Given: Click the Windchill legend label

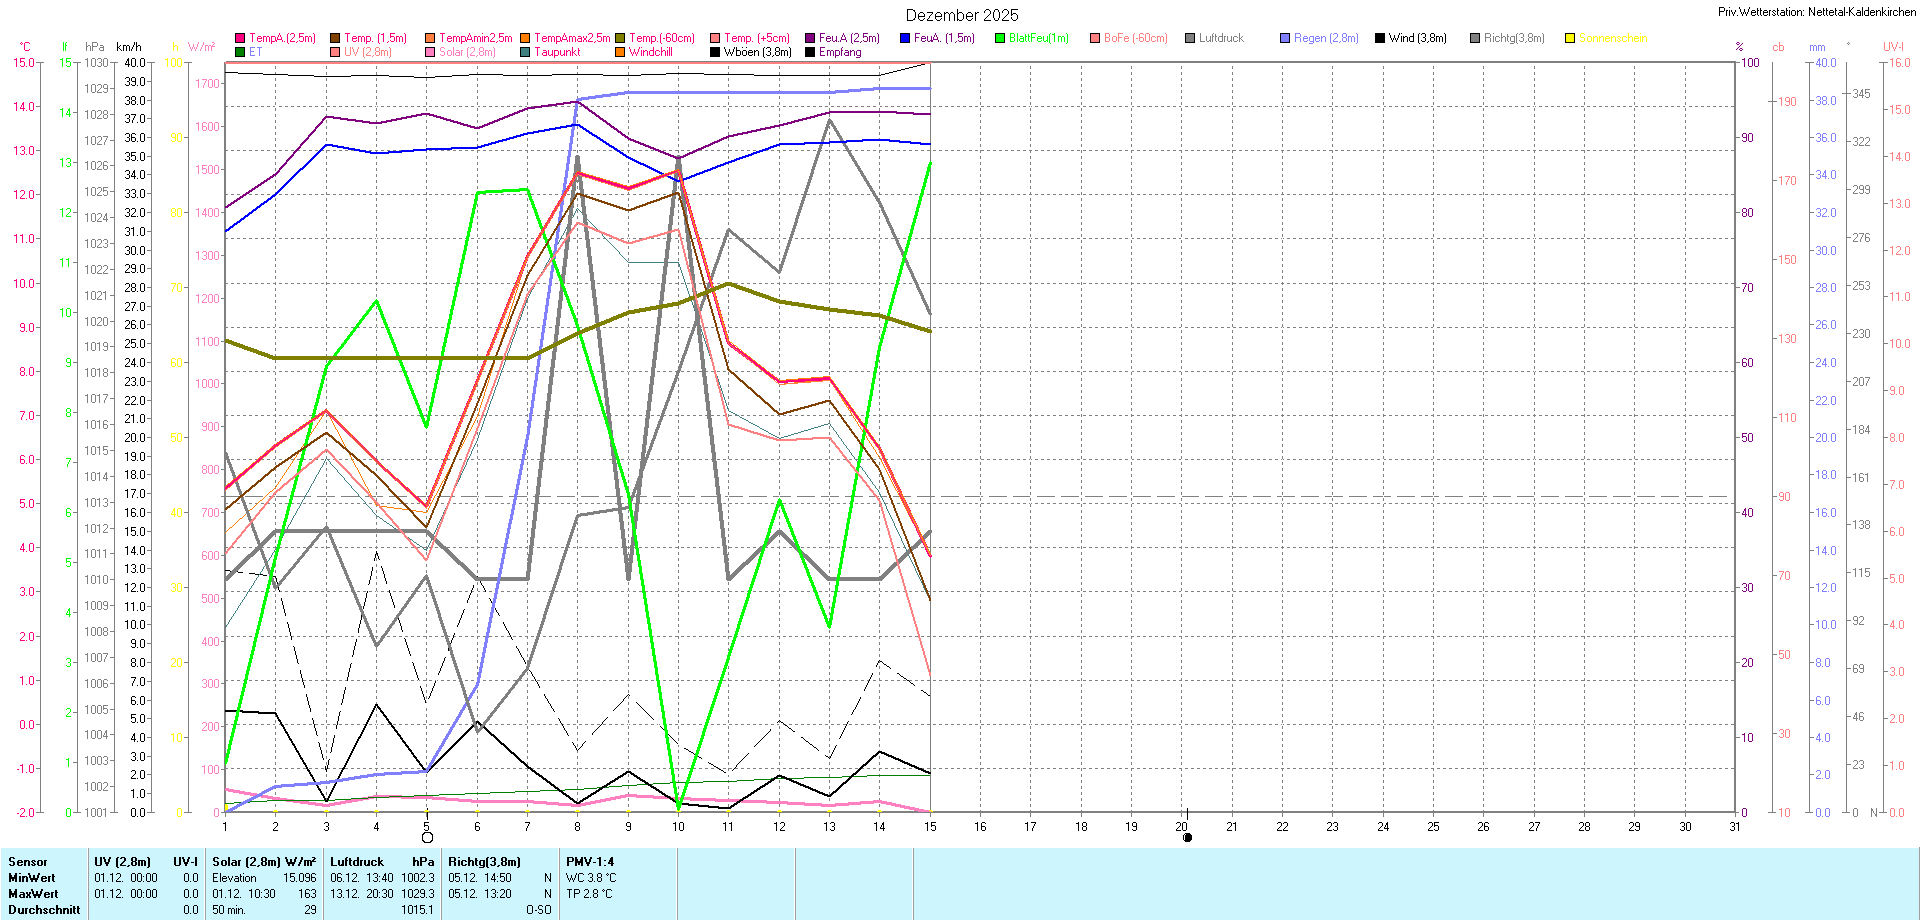Looking at the screenshot, I should (x=650, y=52).
